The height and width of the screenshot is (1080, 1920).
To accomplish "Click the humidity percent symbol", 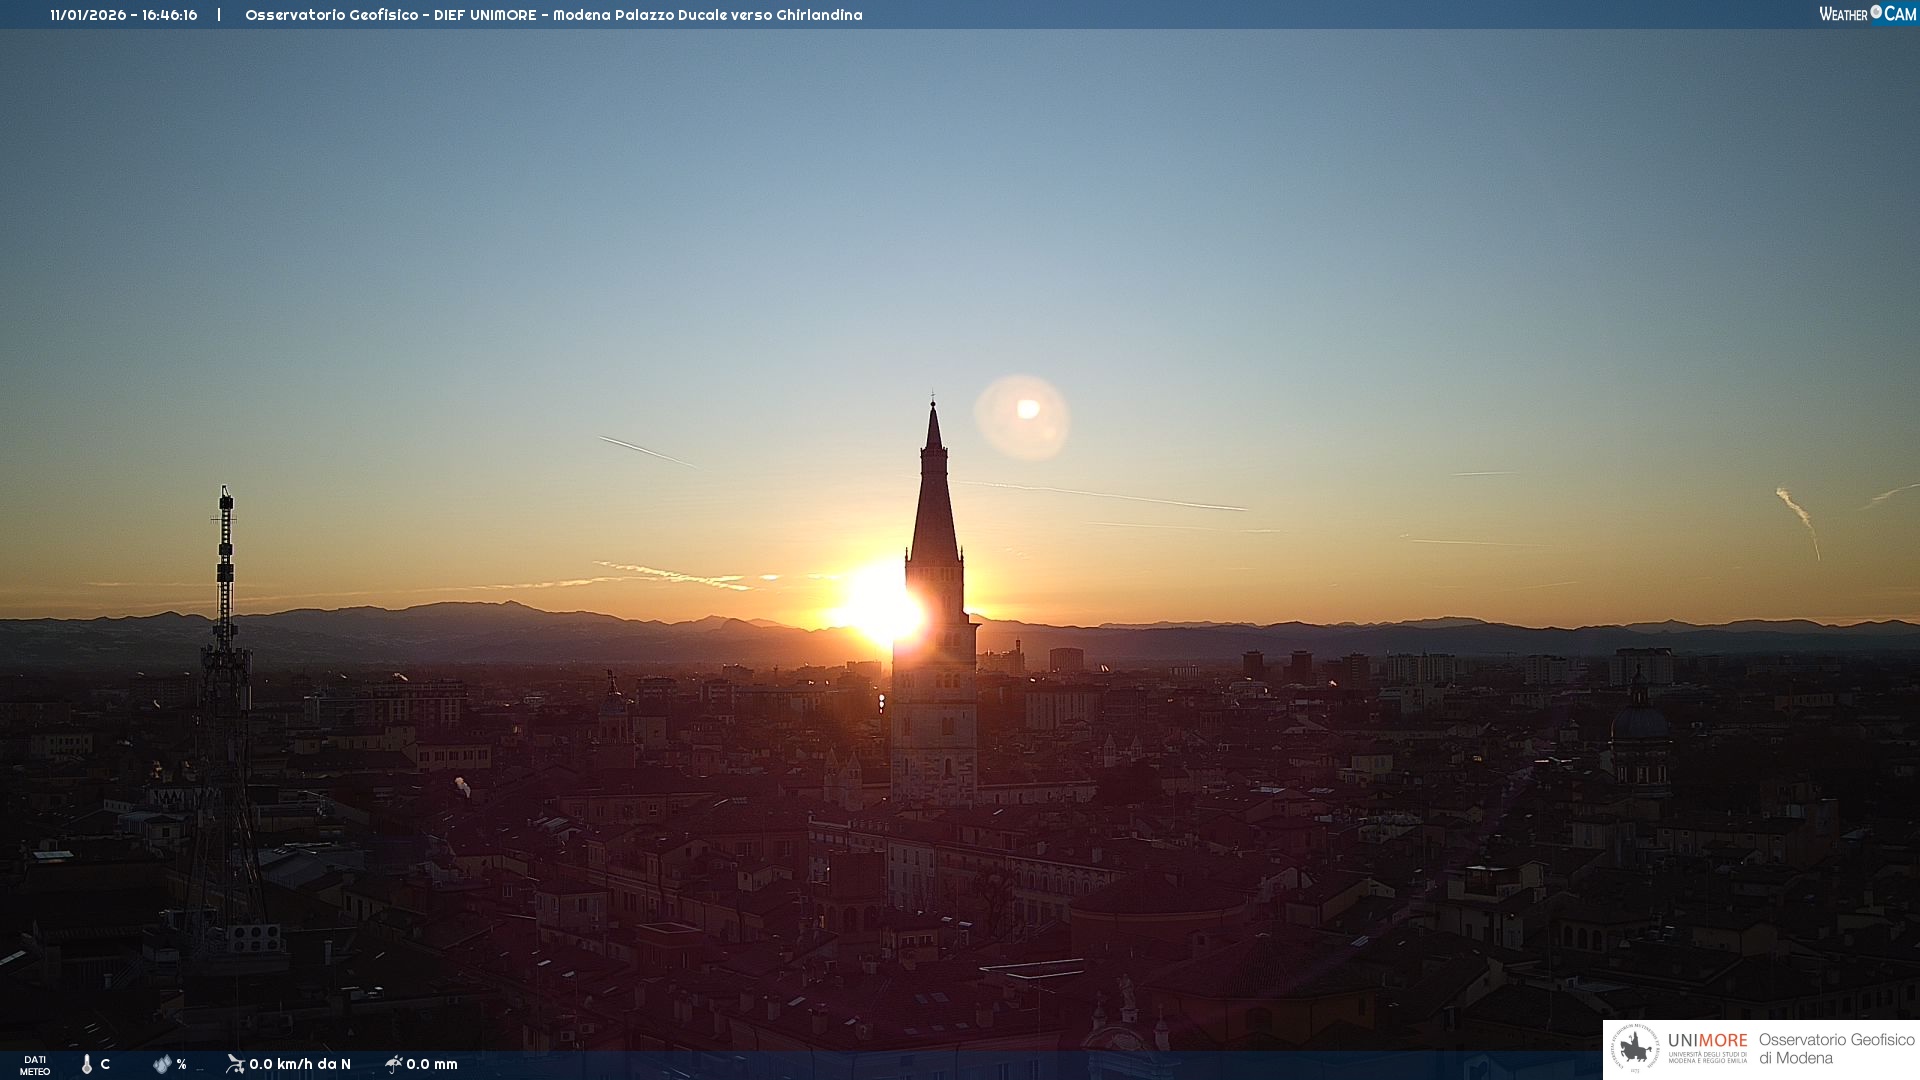I will (181, 1064).
